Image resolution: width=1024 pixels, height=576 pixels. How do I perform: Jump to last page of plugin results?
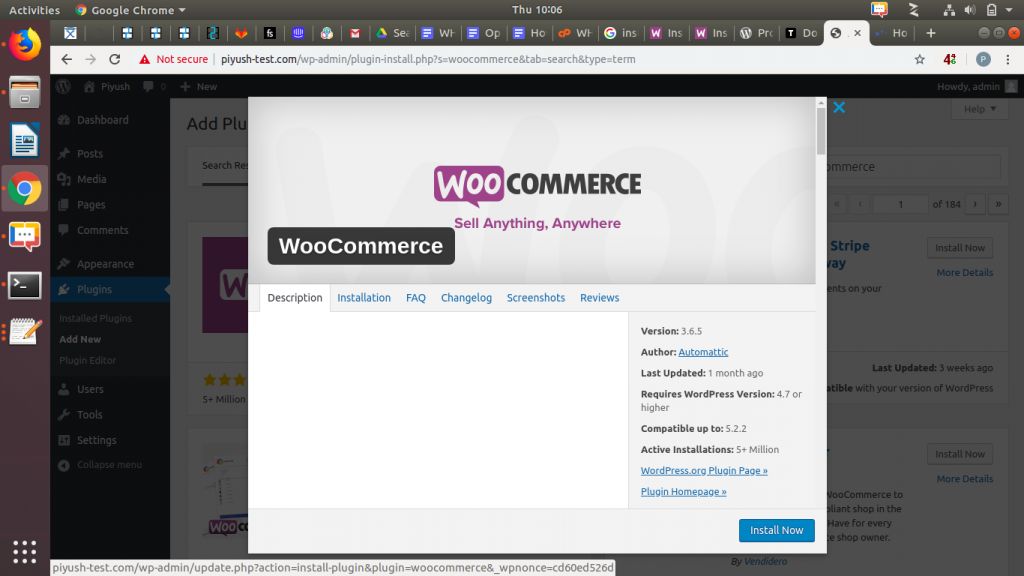pyautogui.click(x=998, y=204)
